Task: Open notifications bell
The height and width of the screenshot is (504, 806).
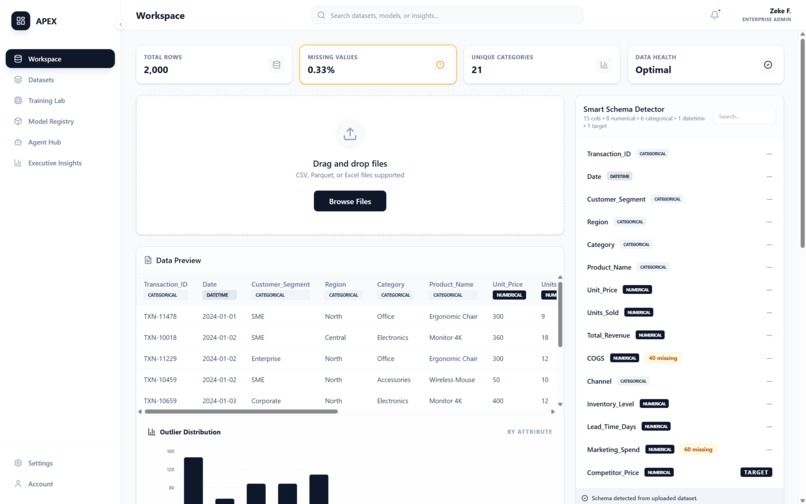Action: (715, 15)
